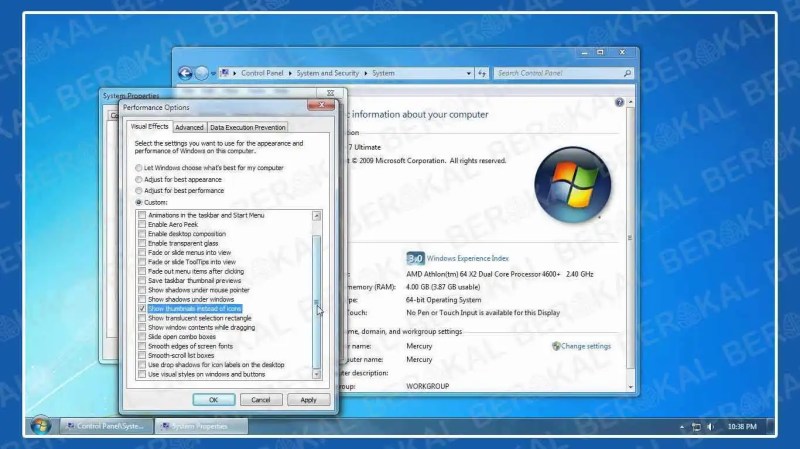800x449 pixels.
Task: Expand the arrow before Control Panel breadcrumb
Action: tap(235, 73)
